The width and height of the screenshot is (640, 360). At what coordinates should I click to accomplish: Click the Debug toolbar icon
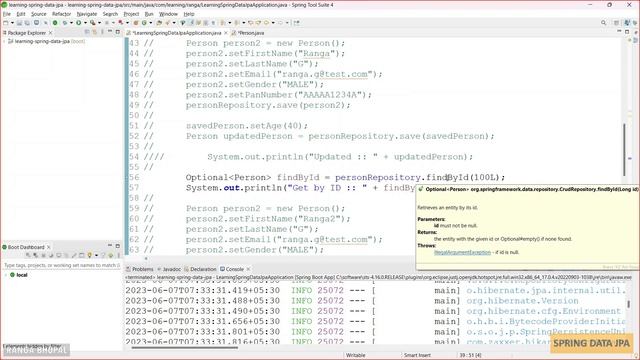(x=65, y=23)
